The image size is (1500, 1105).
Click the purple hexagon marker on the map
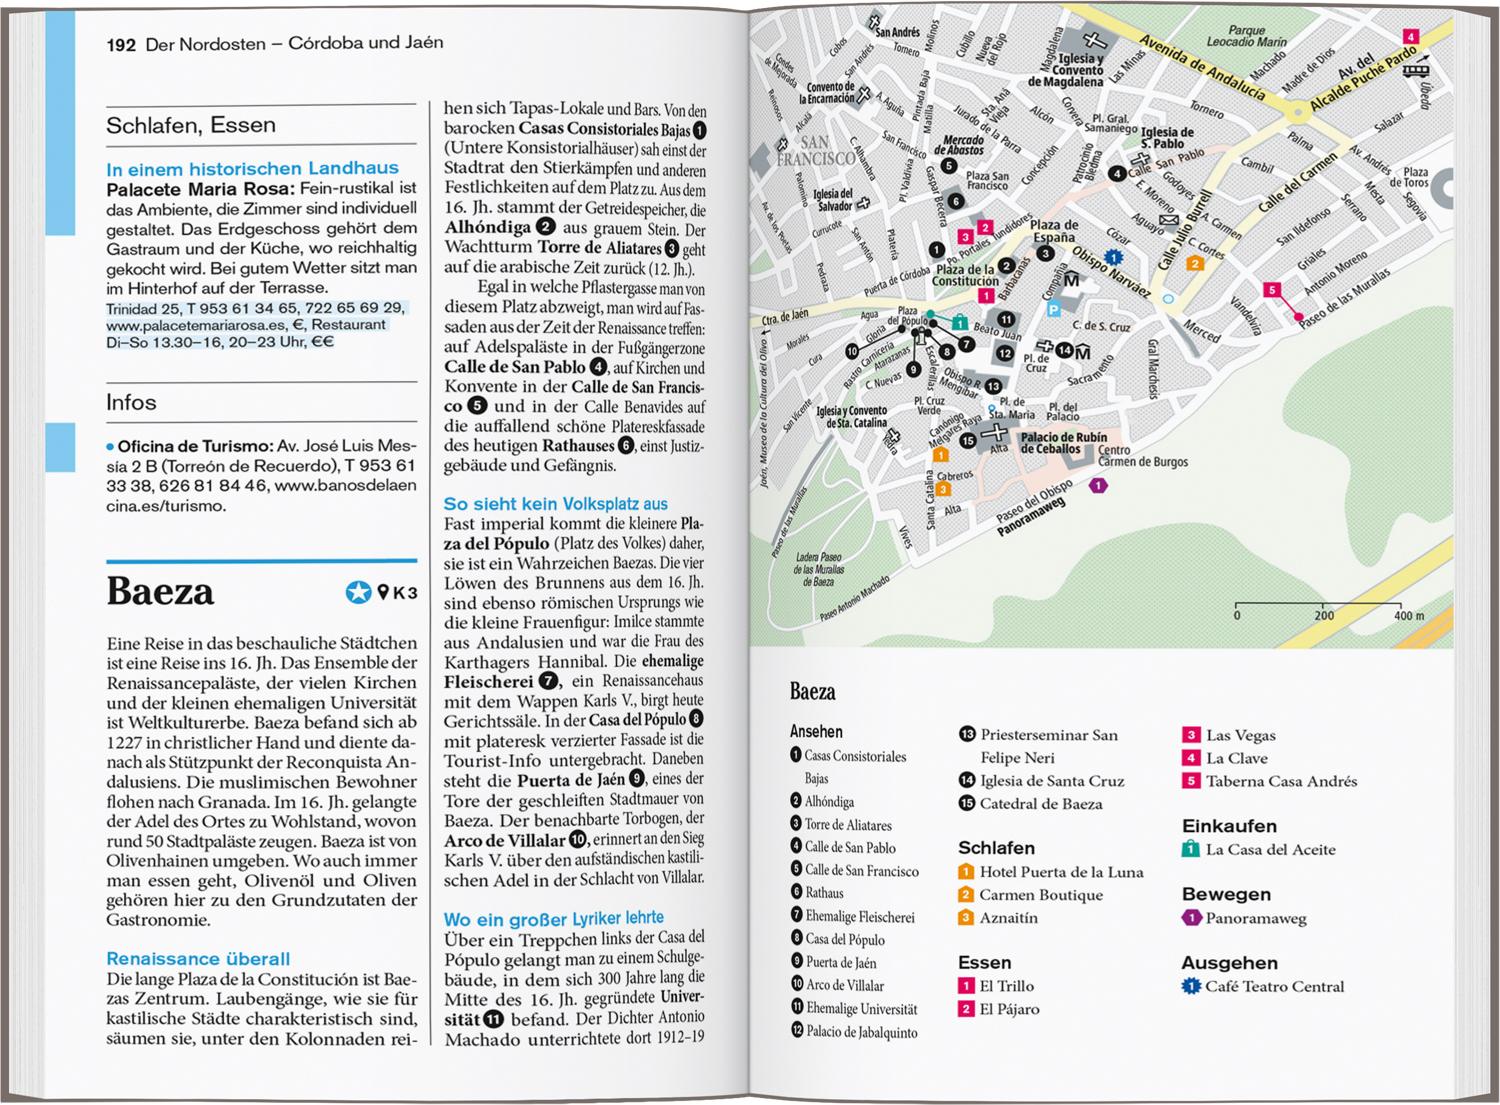point(1098,486)
